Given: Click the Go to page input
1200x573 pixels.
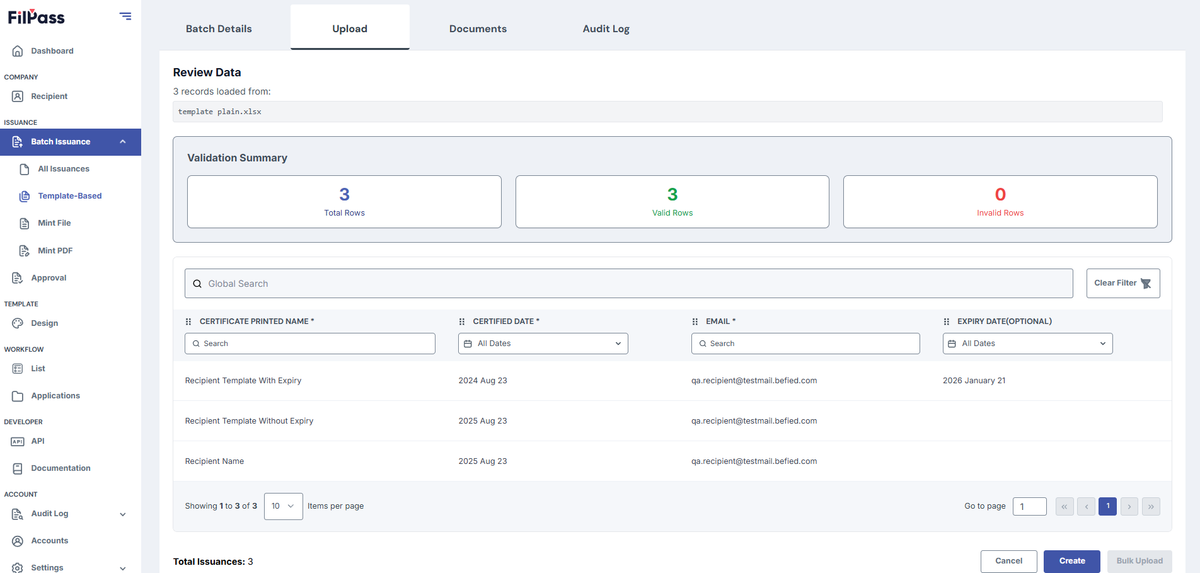Looking at the screenshot, I should tap(1030, 506).
